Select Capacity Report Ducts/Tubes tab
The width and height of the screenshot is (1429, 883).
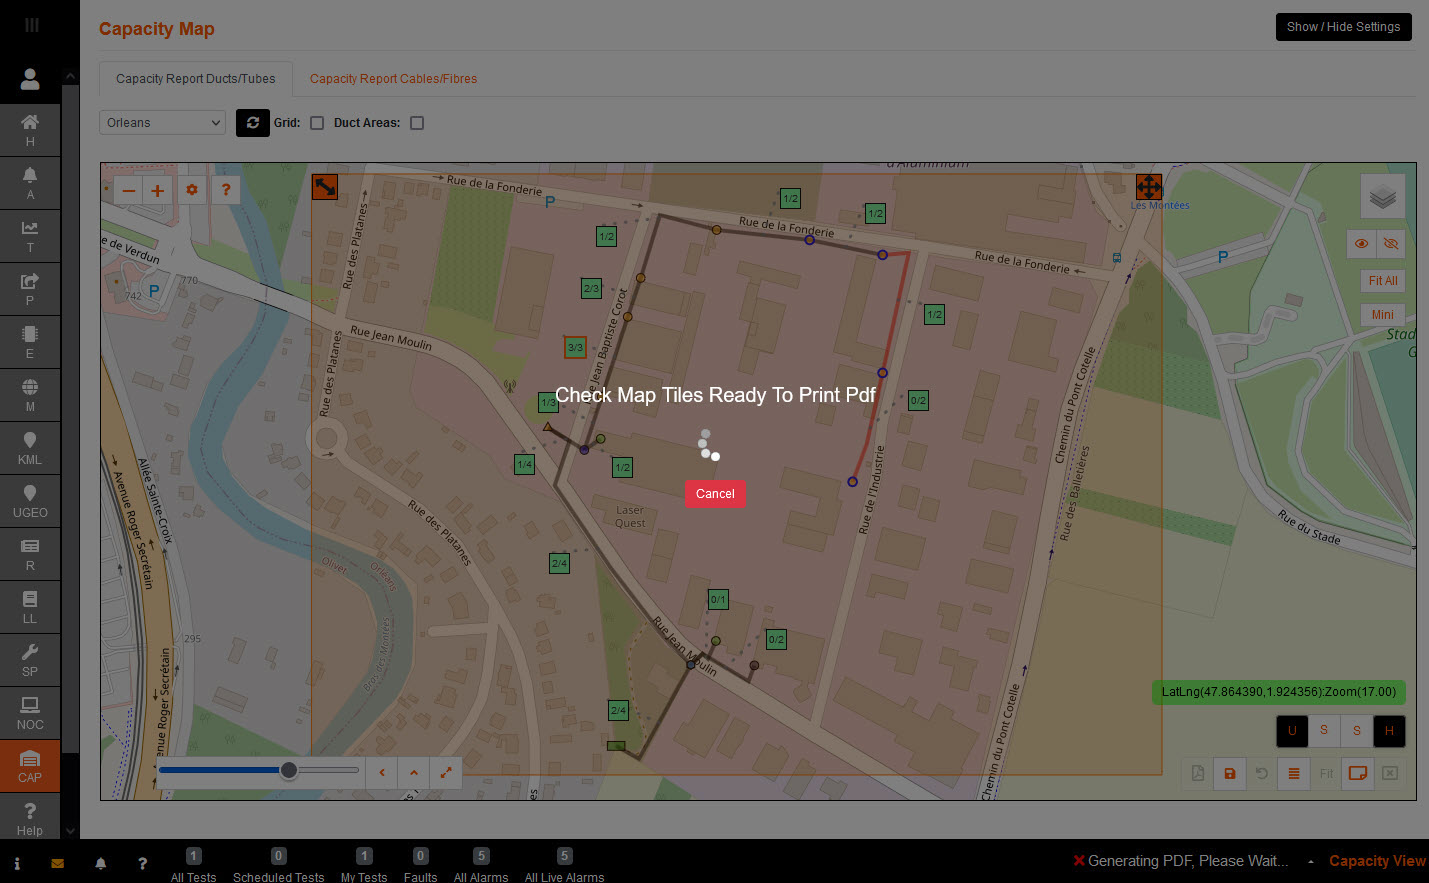point(195,79)
